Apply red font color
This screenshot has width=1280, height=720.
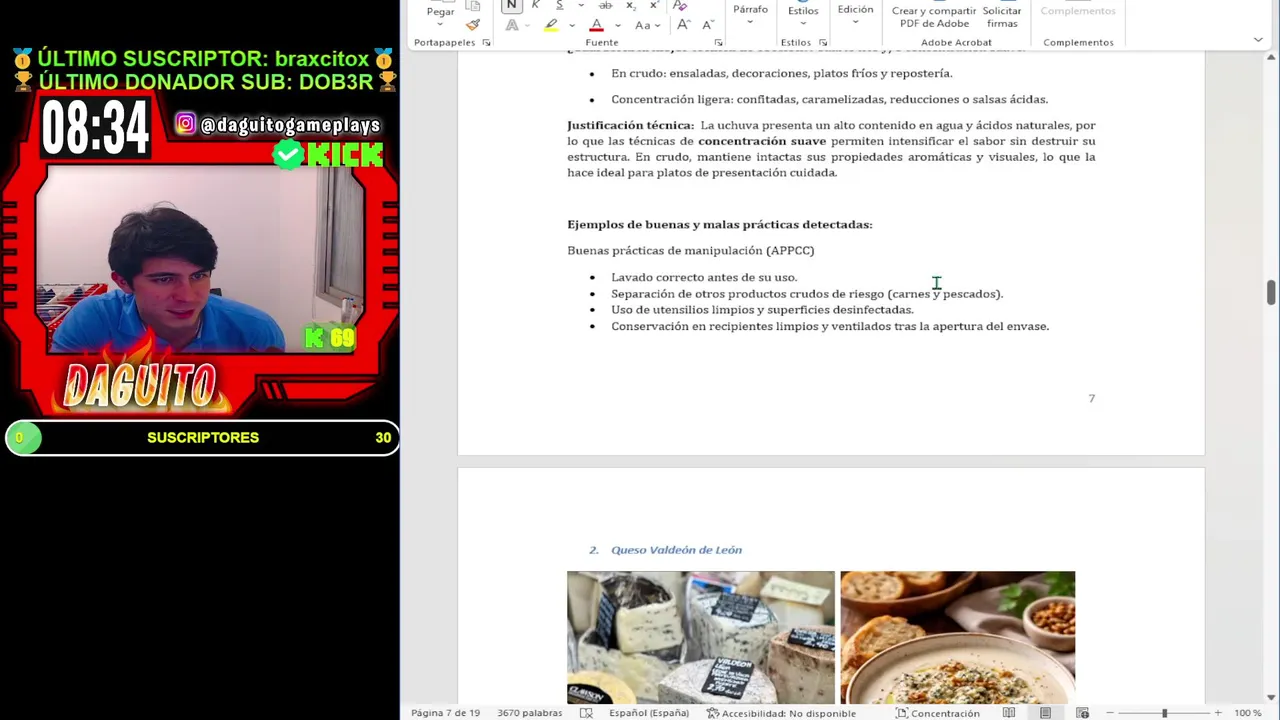click(596, 25)
